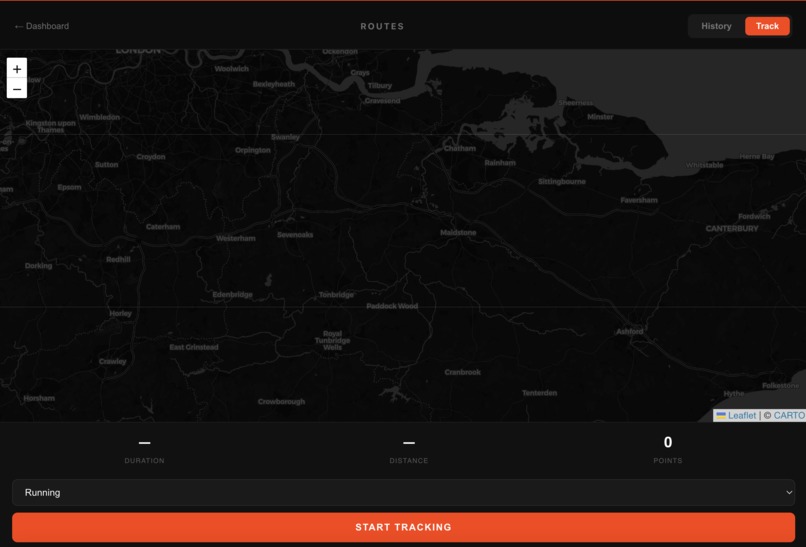Click the Bexleyheath label on the map
806x547 pixels.
(x=274, y=84)
